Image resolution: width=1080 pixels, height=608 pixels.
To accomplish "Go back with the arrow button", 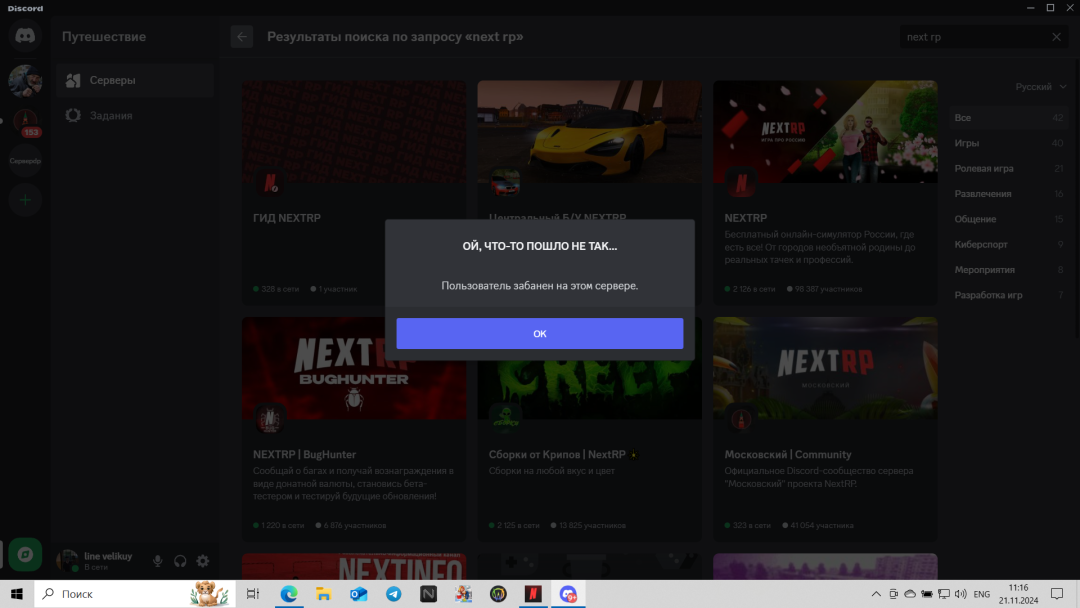I will click(242, 36).
